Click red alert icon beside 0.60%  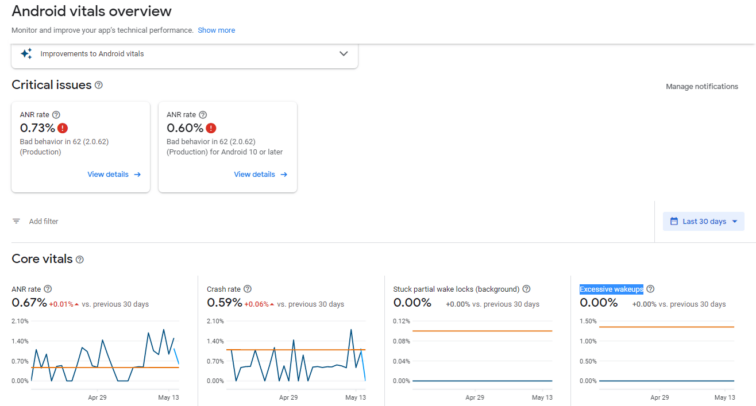click(211, 128)
